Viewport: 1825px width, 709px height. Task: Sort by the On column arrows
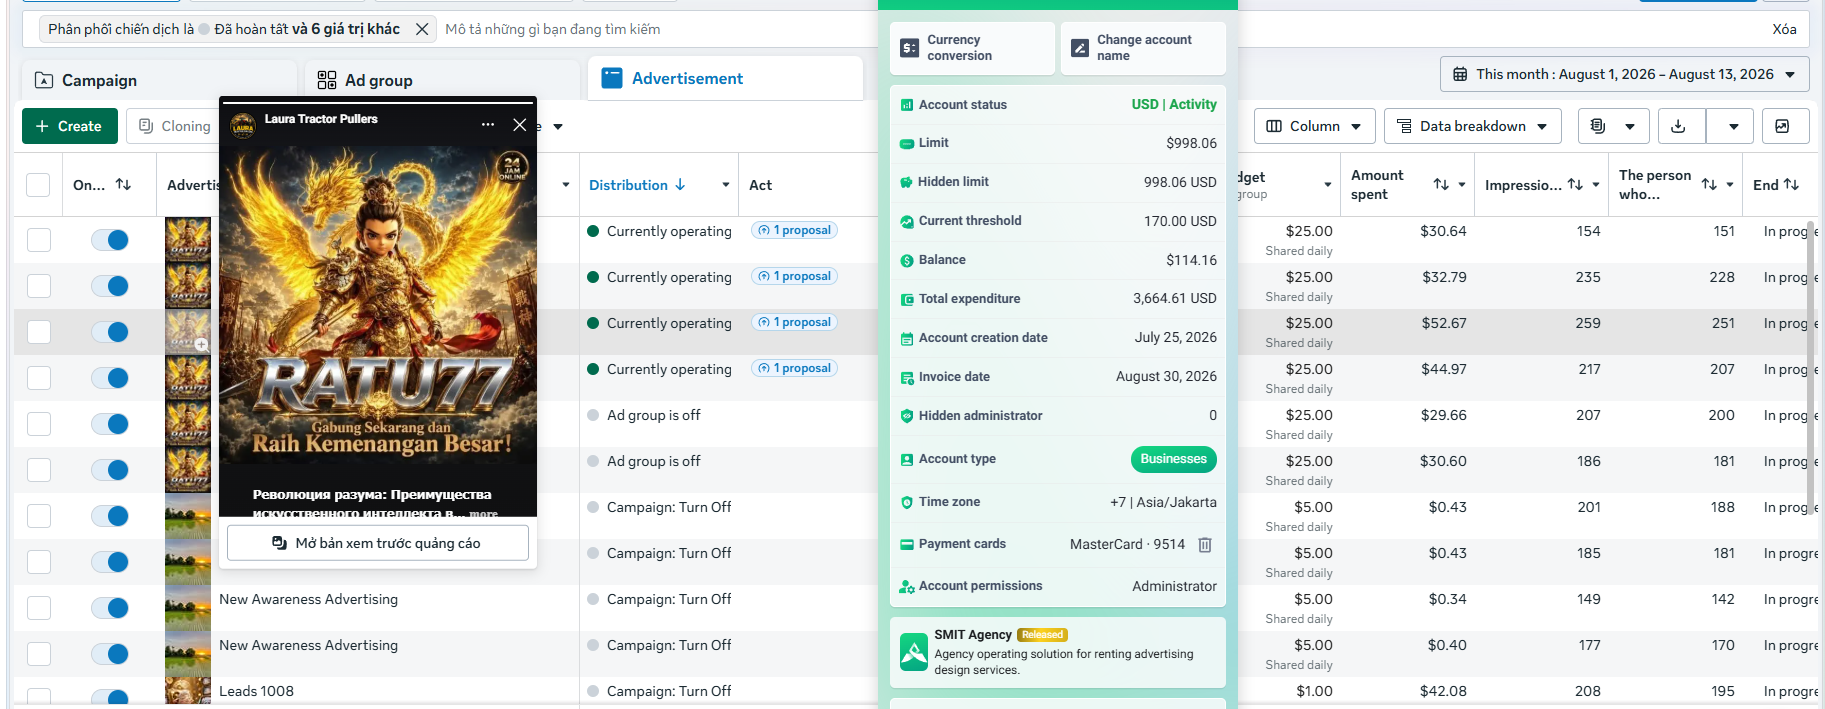click(x=123, y=184)
